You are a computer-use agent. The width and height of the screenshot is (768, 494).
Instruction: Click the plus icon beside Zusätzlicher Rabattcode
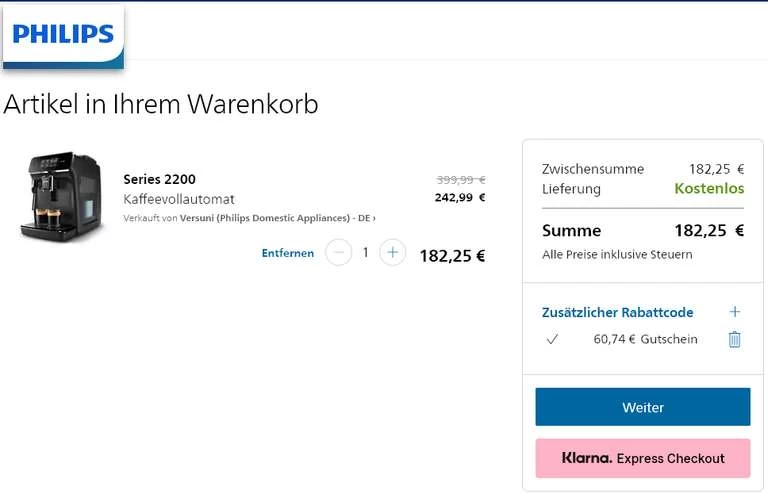click(x=735, y=312)
